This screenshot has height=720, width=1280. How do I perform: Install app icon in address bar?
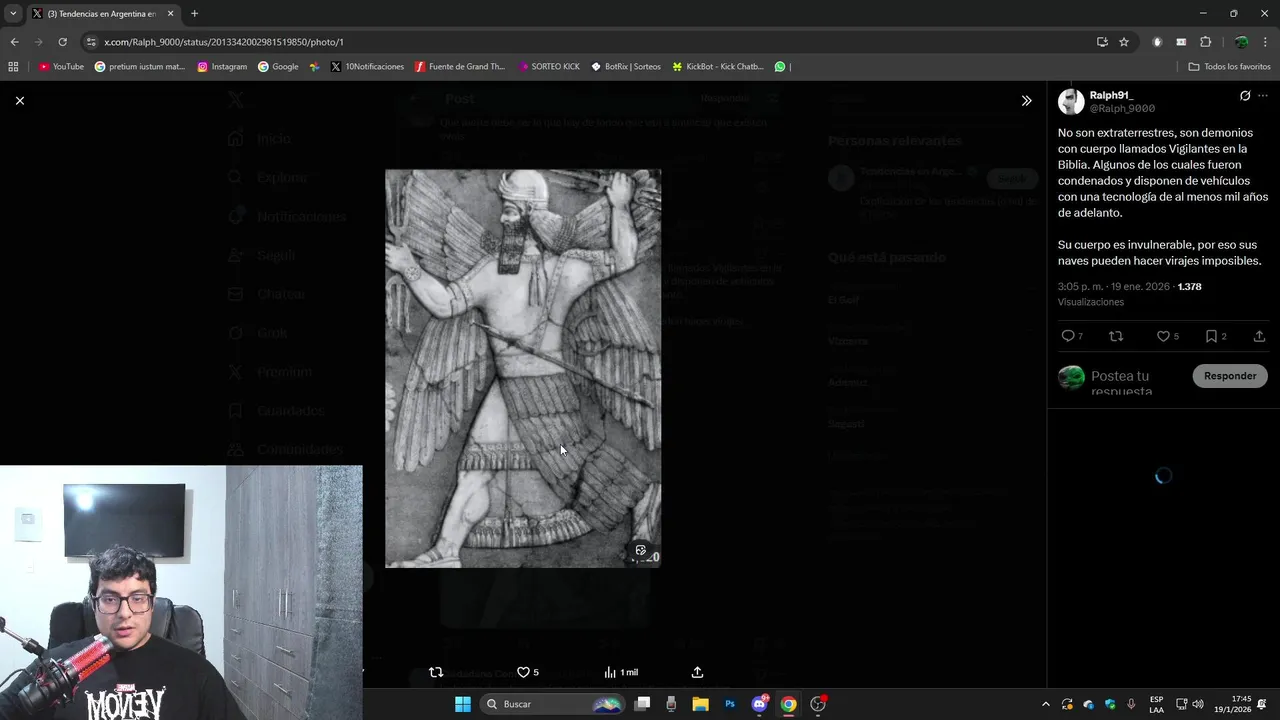click(x=1102, y=42)
